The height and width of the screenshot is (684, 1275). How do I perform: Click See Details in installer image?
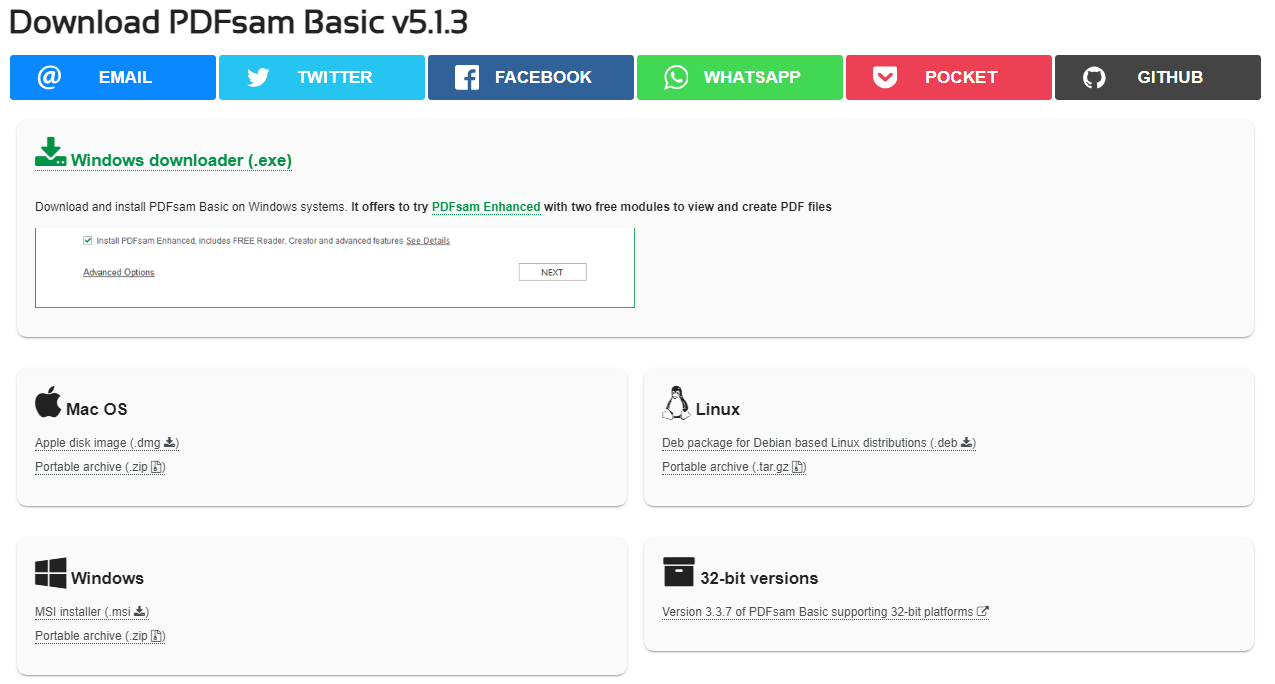click(x=428, y=241)
